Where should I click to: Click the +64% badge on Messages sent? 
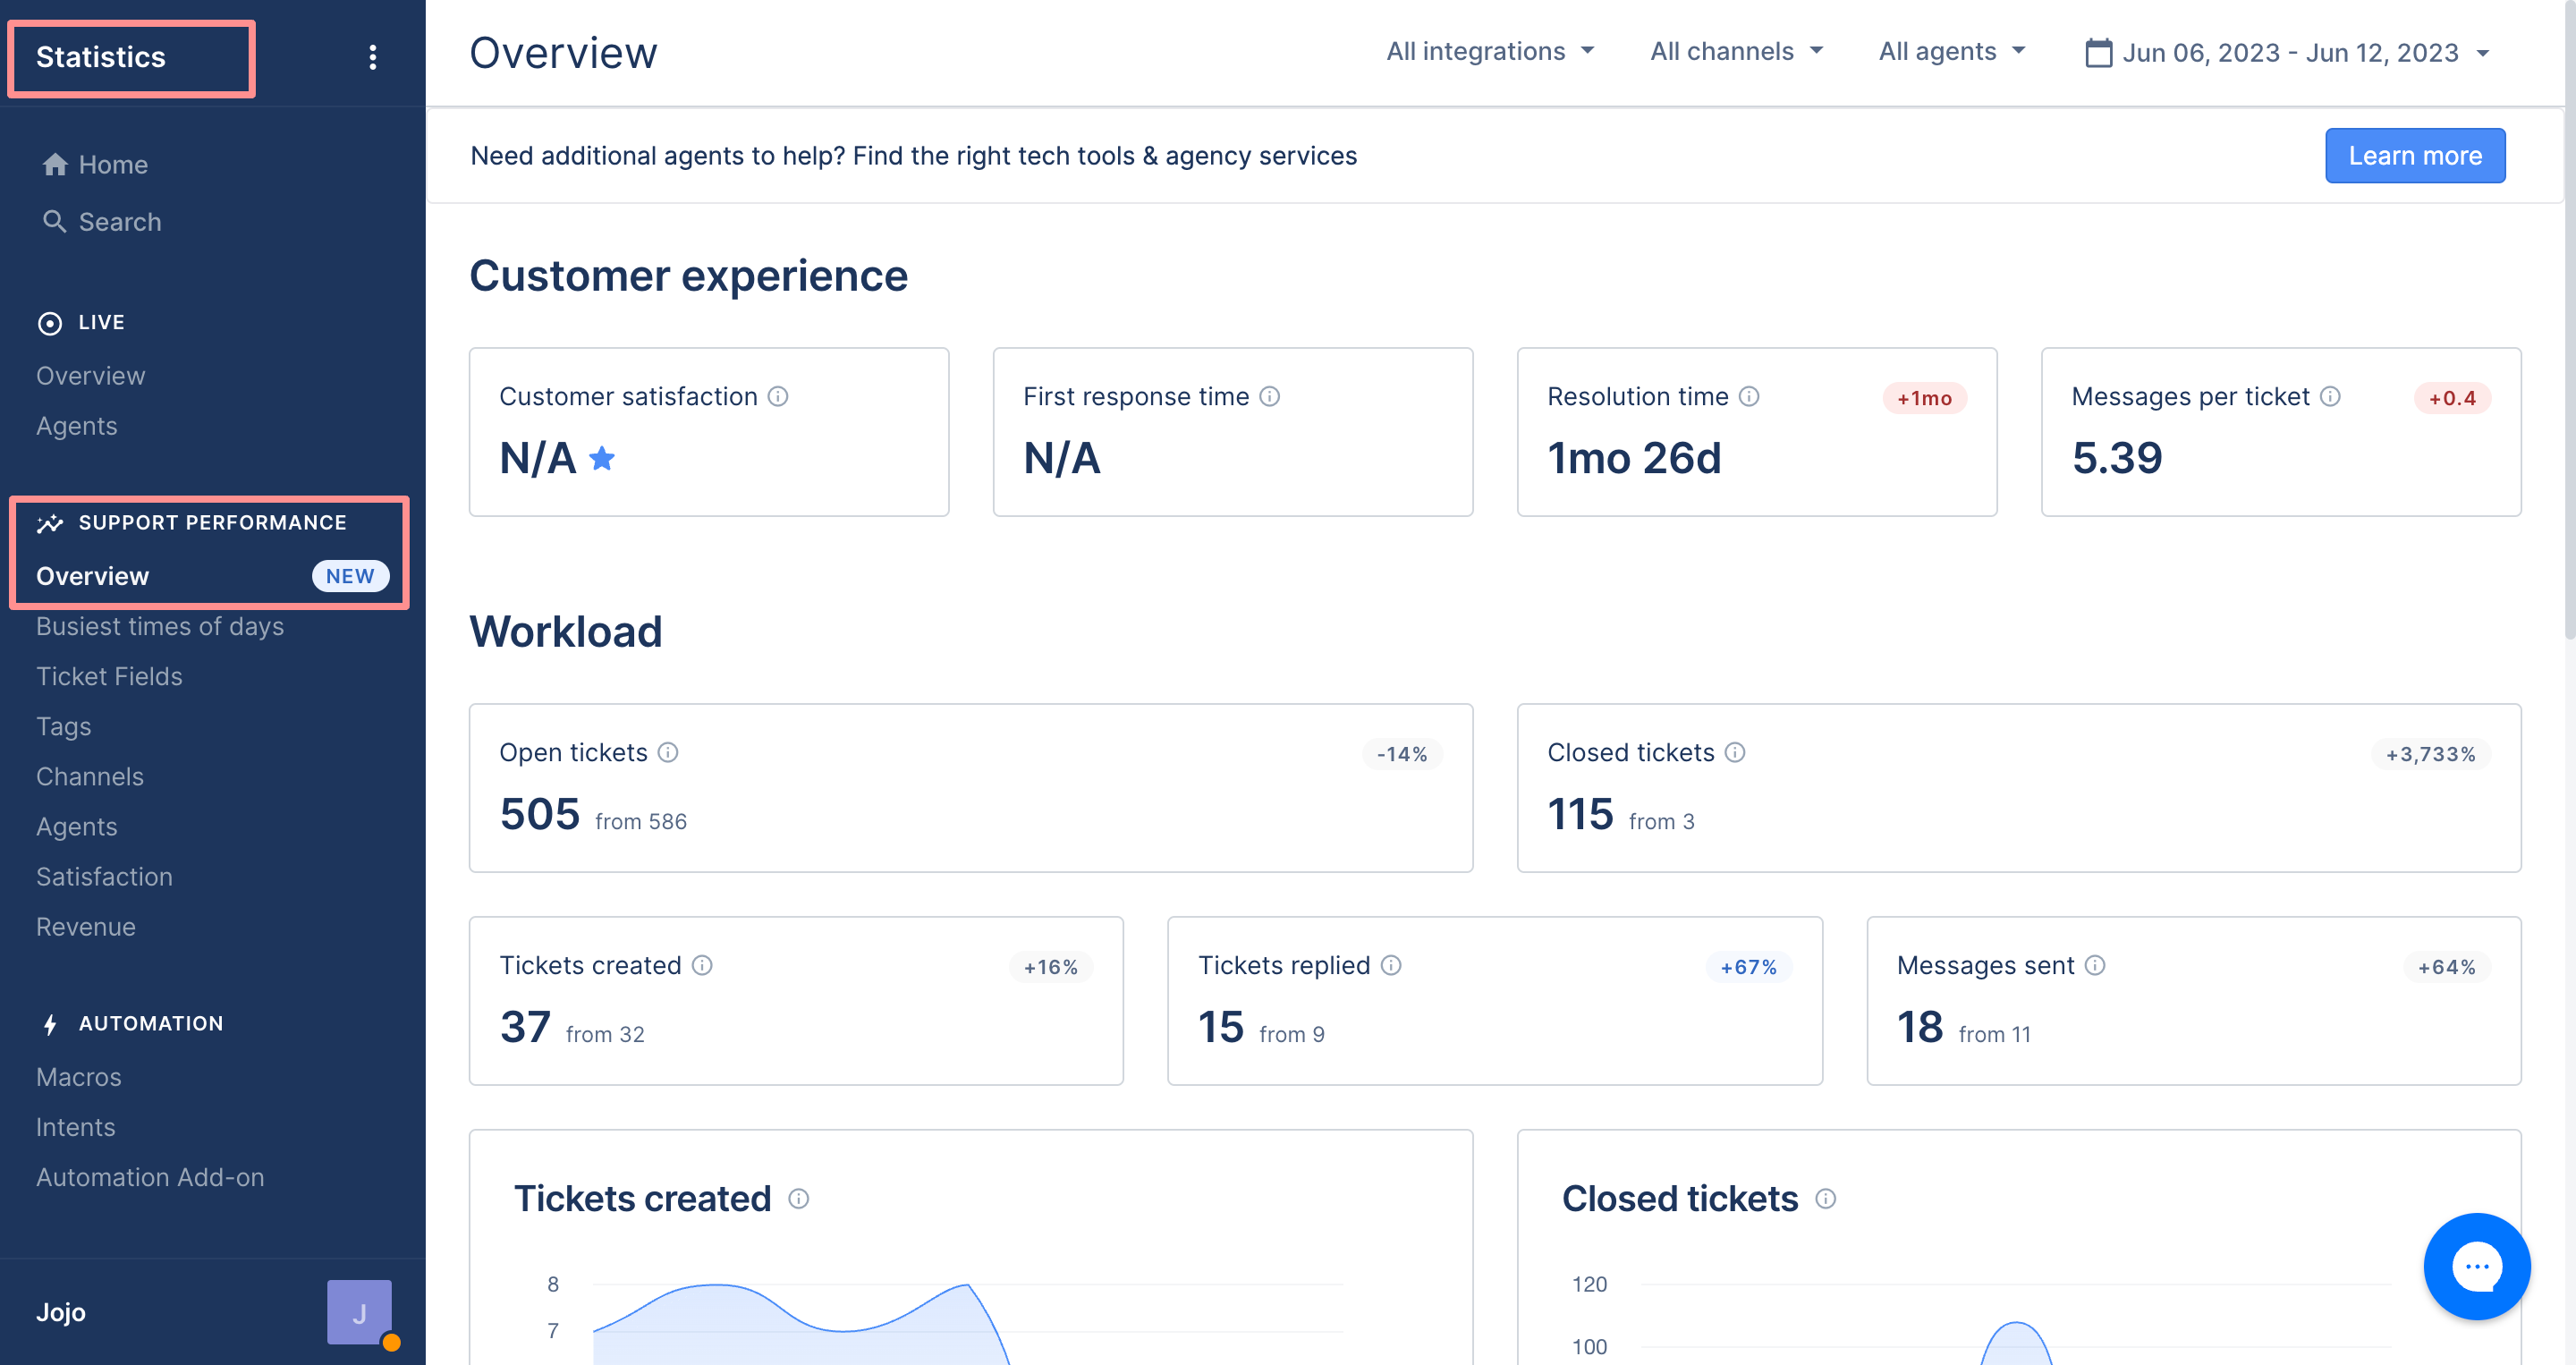pyautogui.click(x=2446, y=967)
